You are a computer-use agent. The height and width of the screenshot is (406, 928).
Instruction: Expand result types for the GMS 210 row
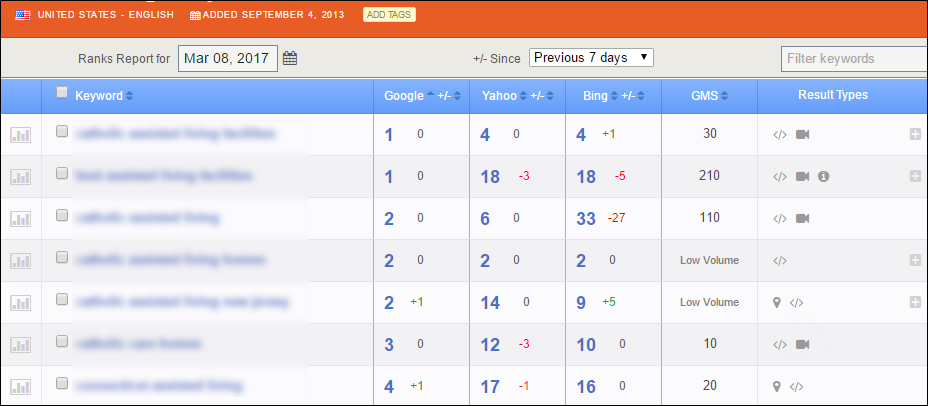(915, 176)
